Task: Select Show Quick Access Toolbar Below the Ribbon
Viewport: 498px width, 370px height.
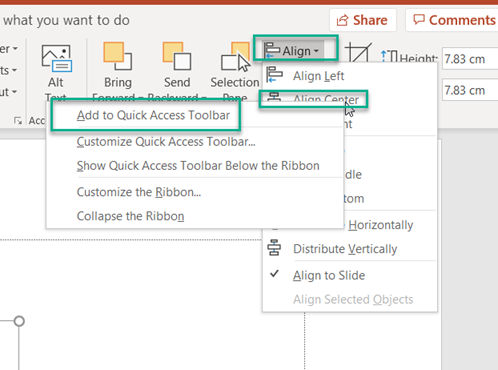Action: 195,166
